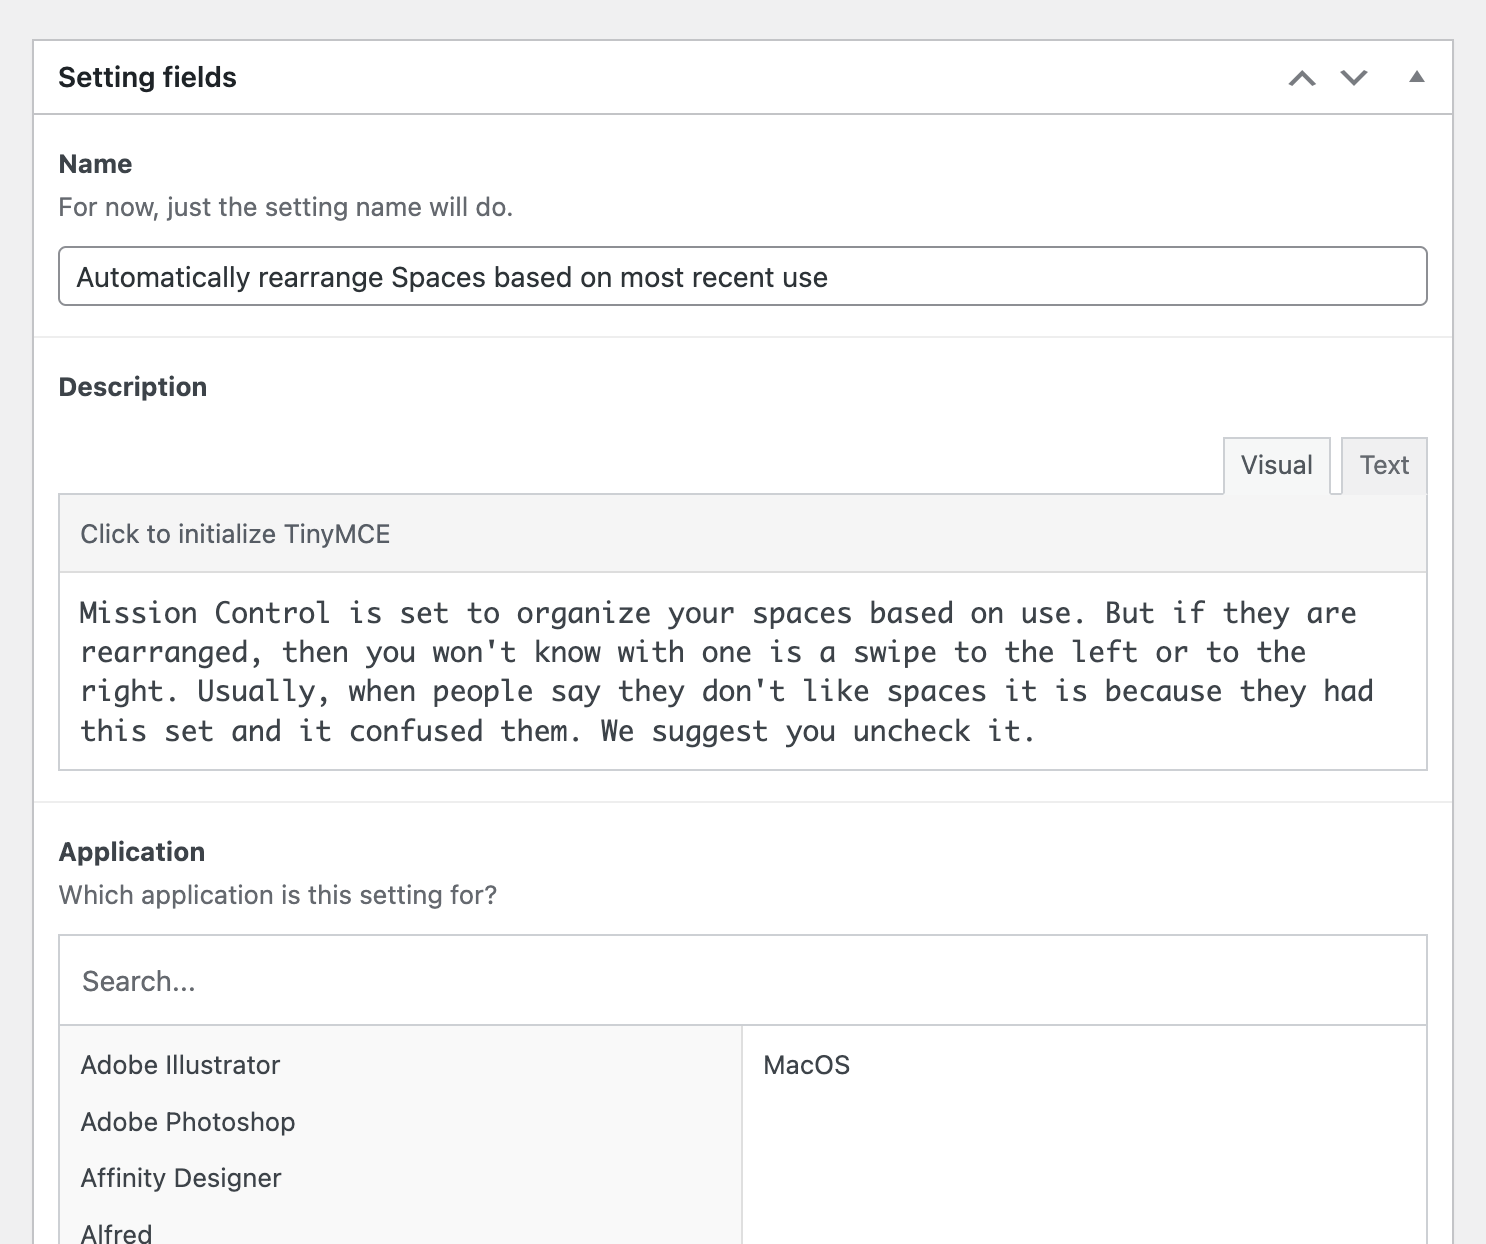Click to initialize TinyMCE bar
1486x1244 pixels.
[x=743, y=534]
